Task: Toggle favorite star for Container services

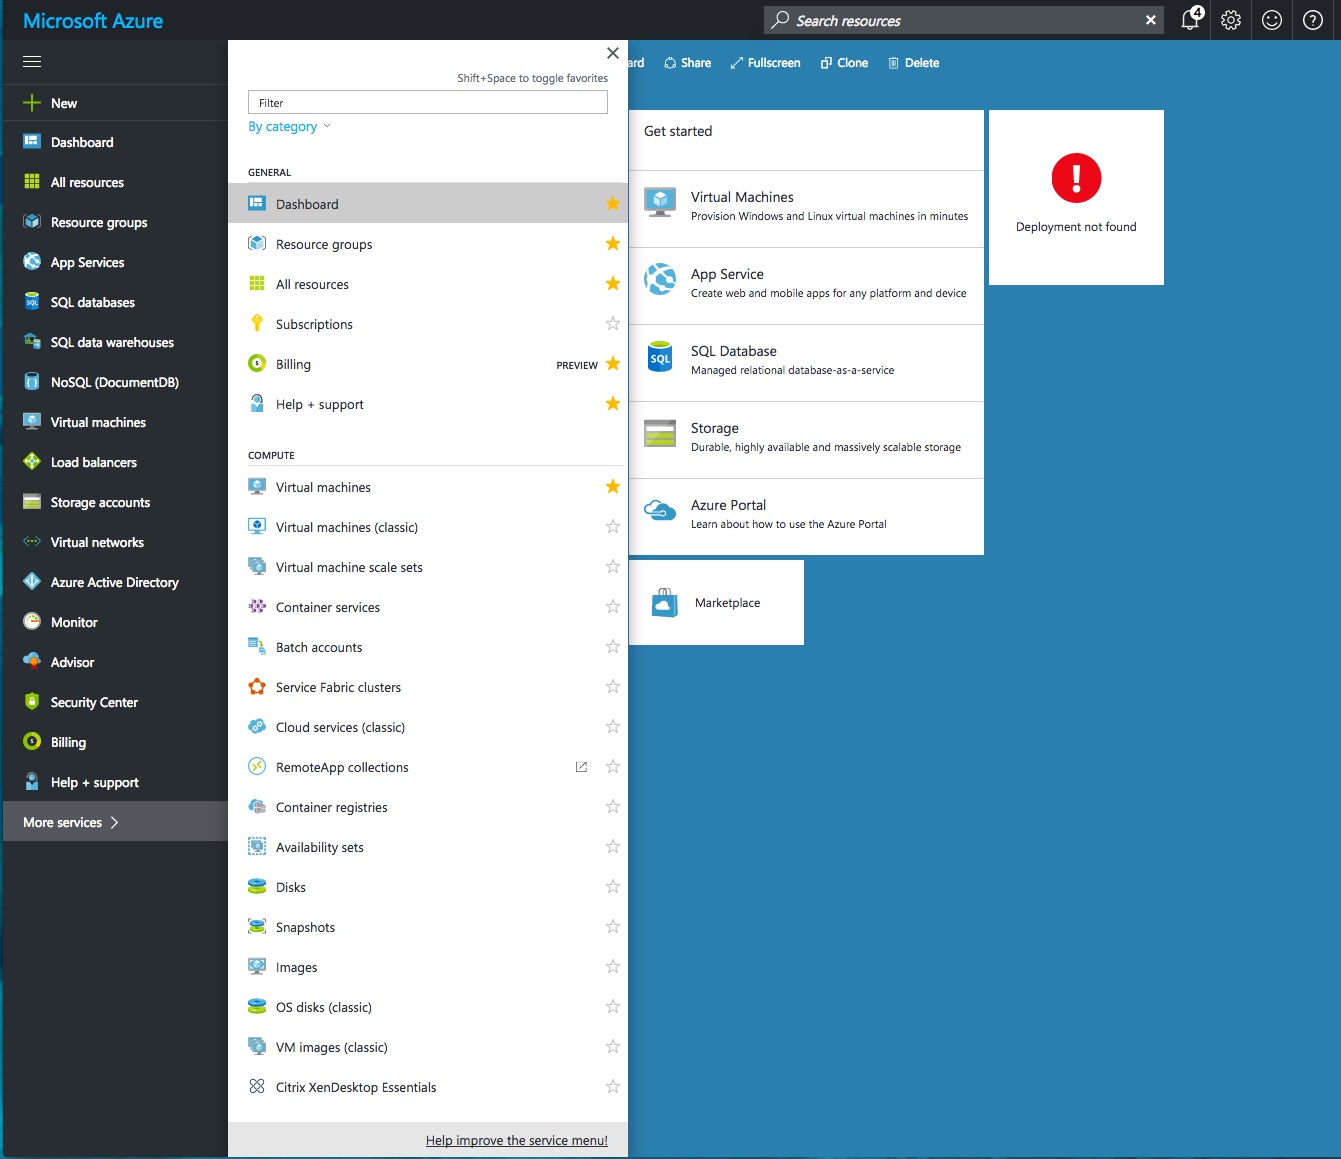Action: tap(613, 607)
